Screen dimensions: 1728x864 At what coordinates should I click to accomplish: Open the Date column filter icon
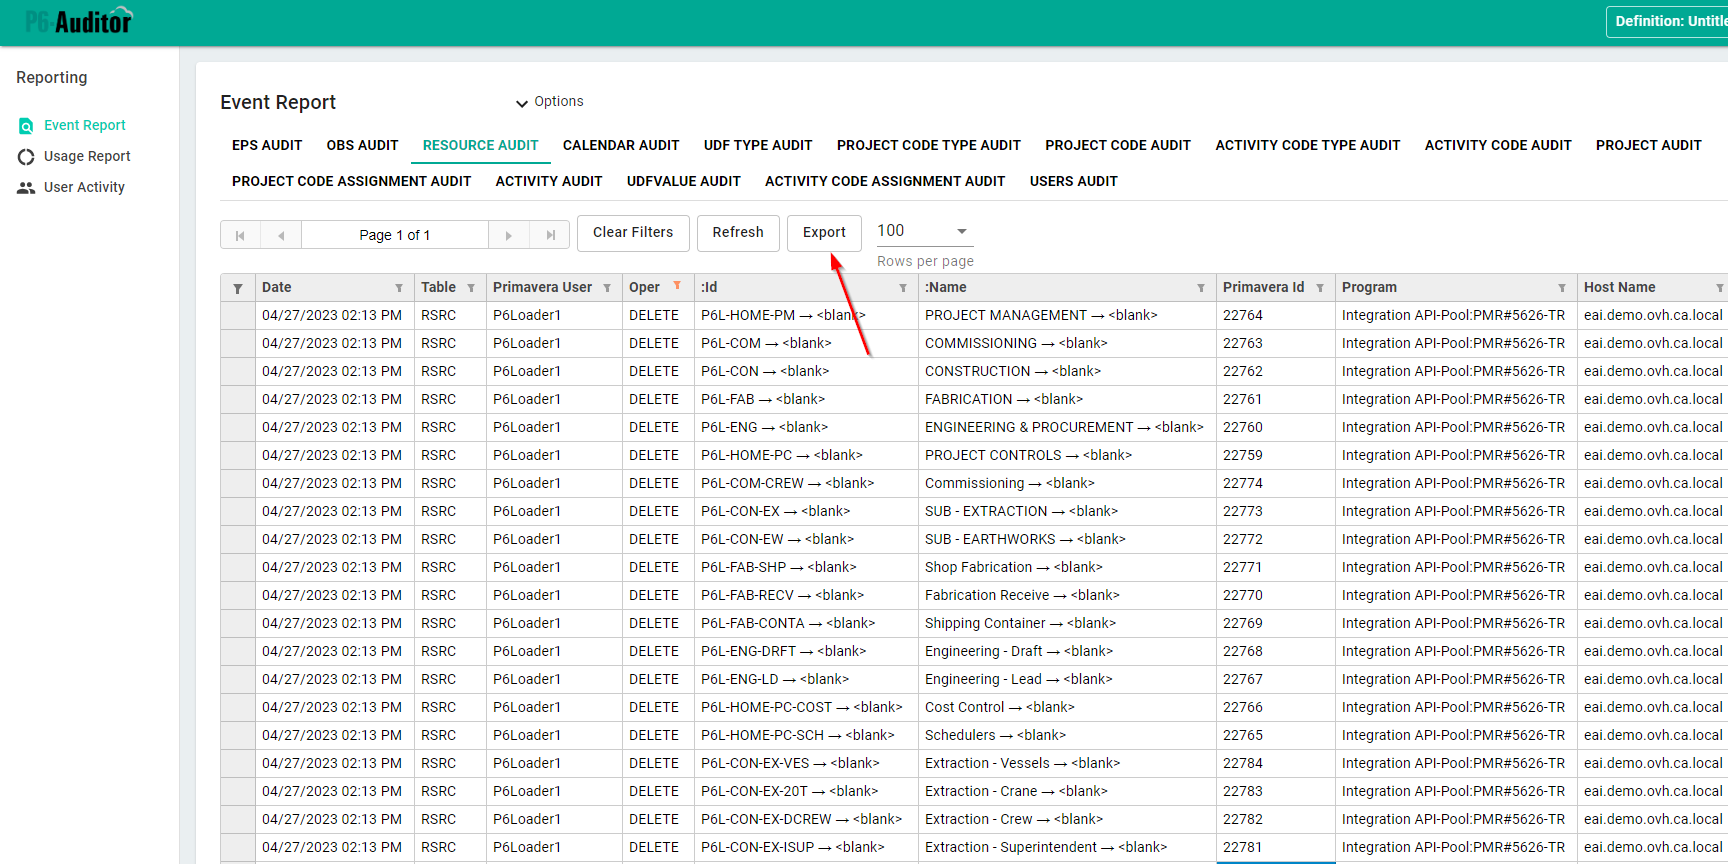point(399,288)
